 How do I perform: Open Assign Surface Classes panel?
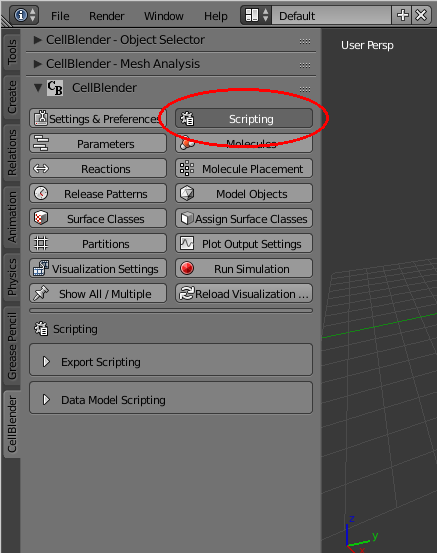point(244,219)
